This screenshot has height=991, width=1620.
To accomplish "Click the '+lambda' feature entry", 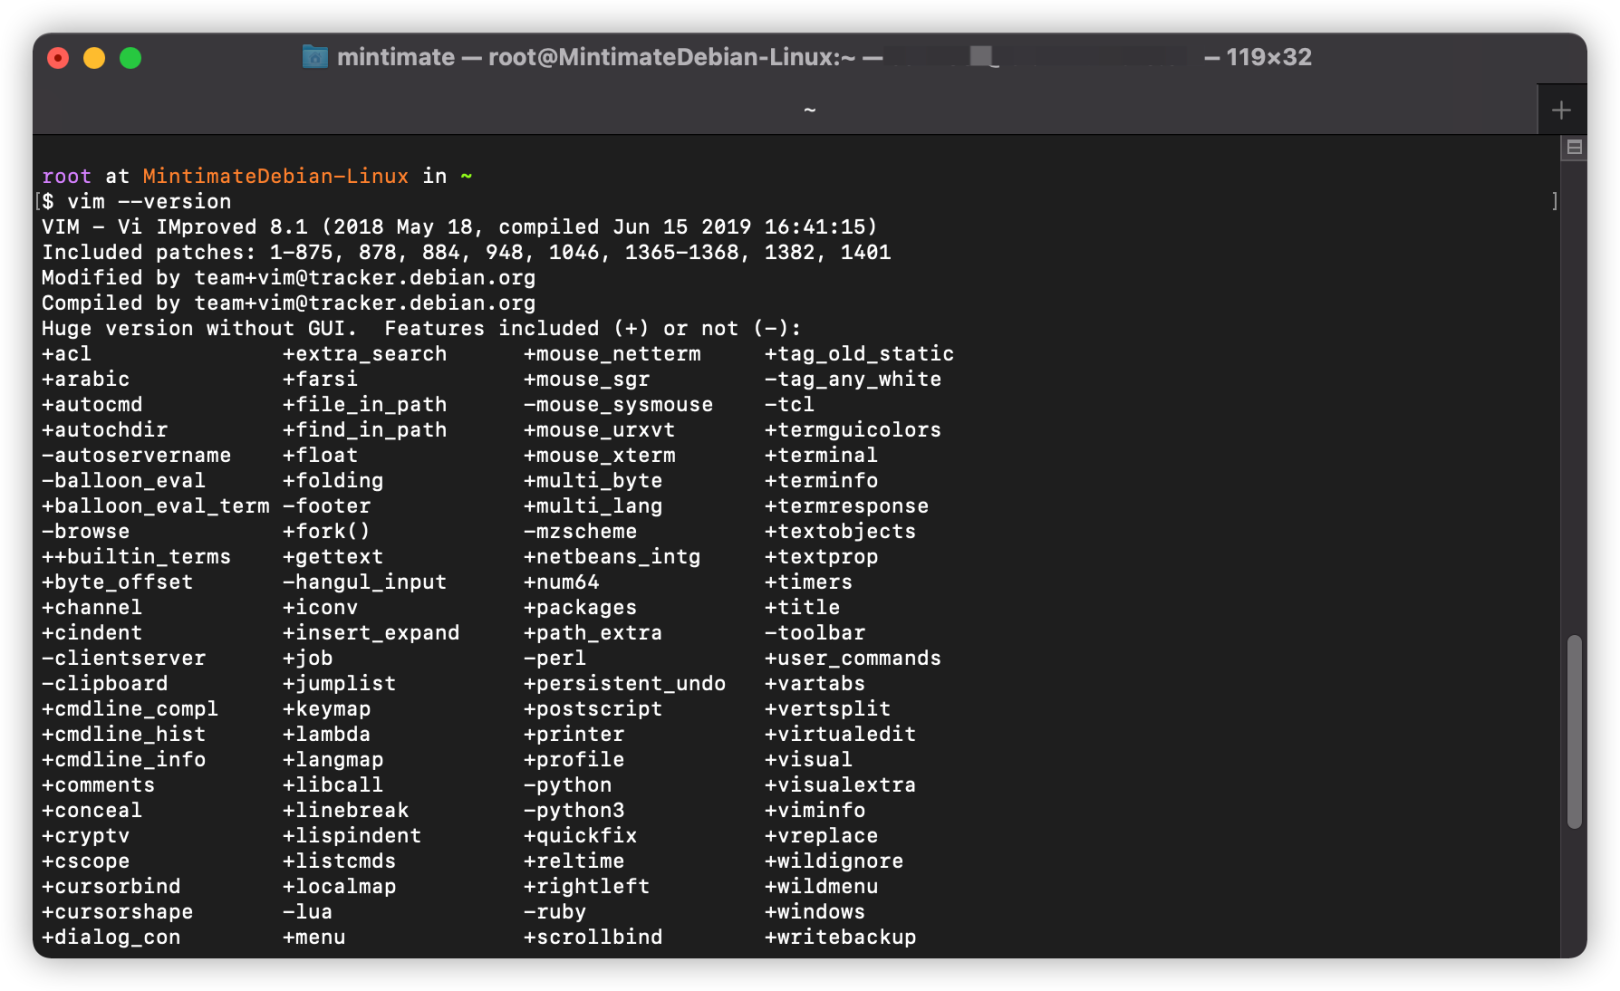I will [327, 734].
